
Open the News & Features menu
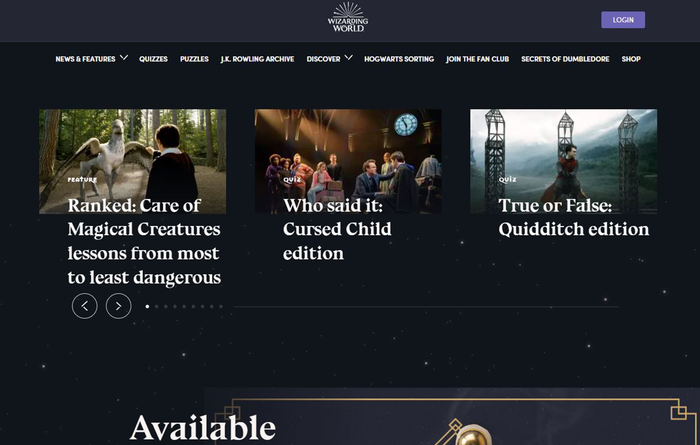coord(85,59)
